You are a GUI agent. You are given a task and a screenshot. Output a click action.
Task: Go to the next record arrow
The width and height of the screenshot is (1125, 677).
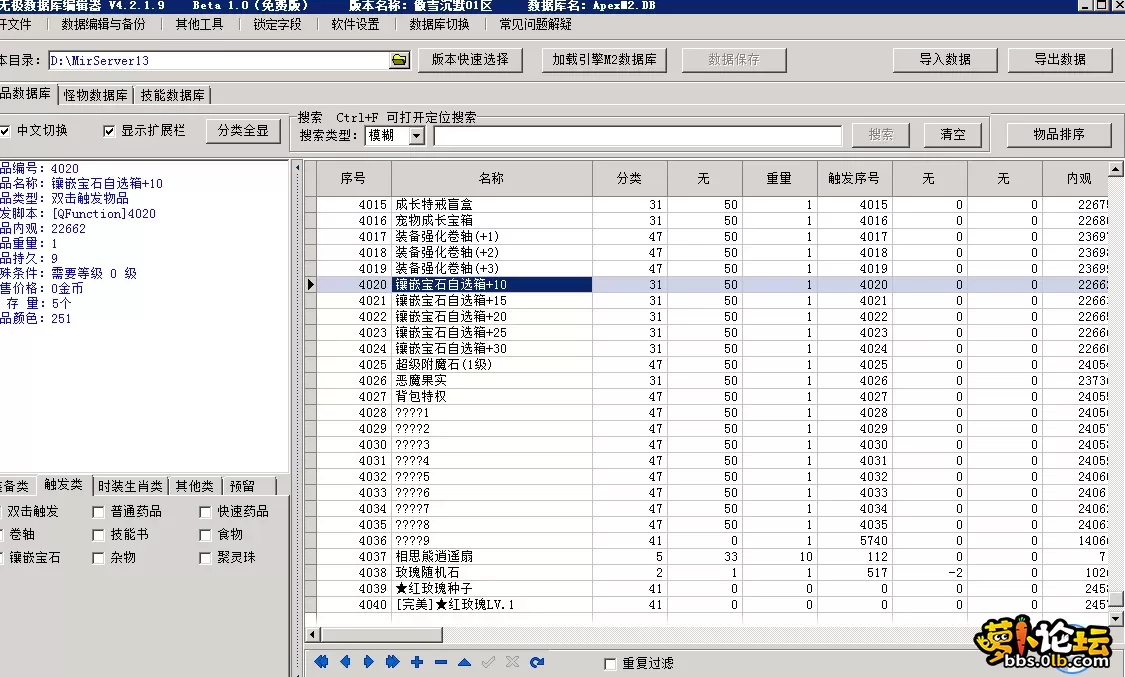pos(369,662)
